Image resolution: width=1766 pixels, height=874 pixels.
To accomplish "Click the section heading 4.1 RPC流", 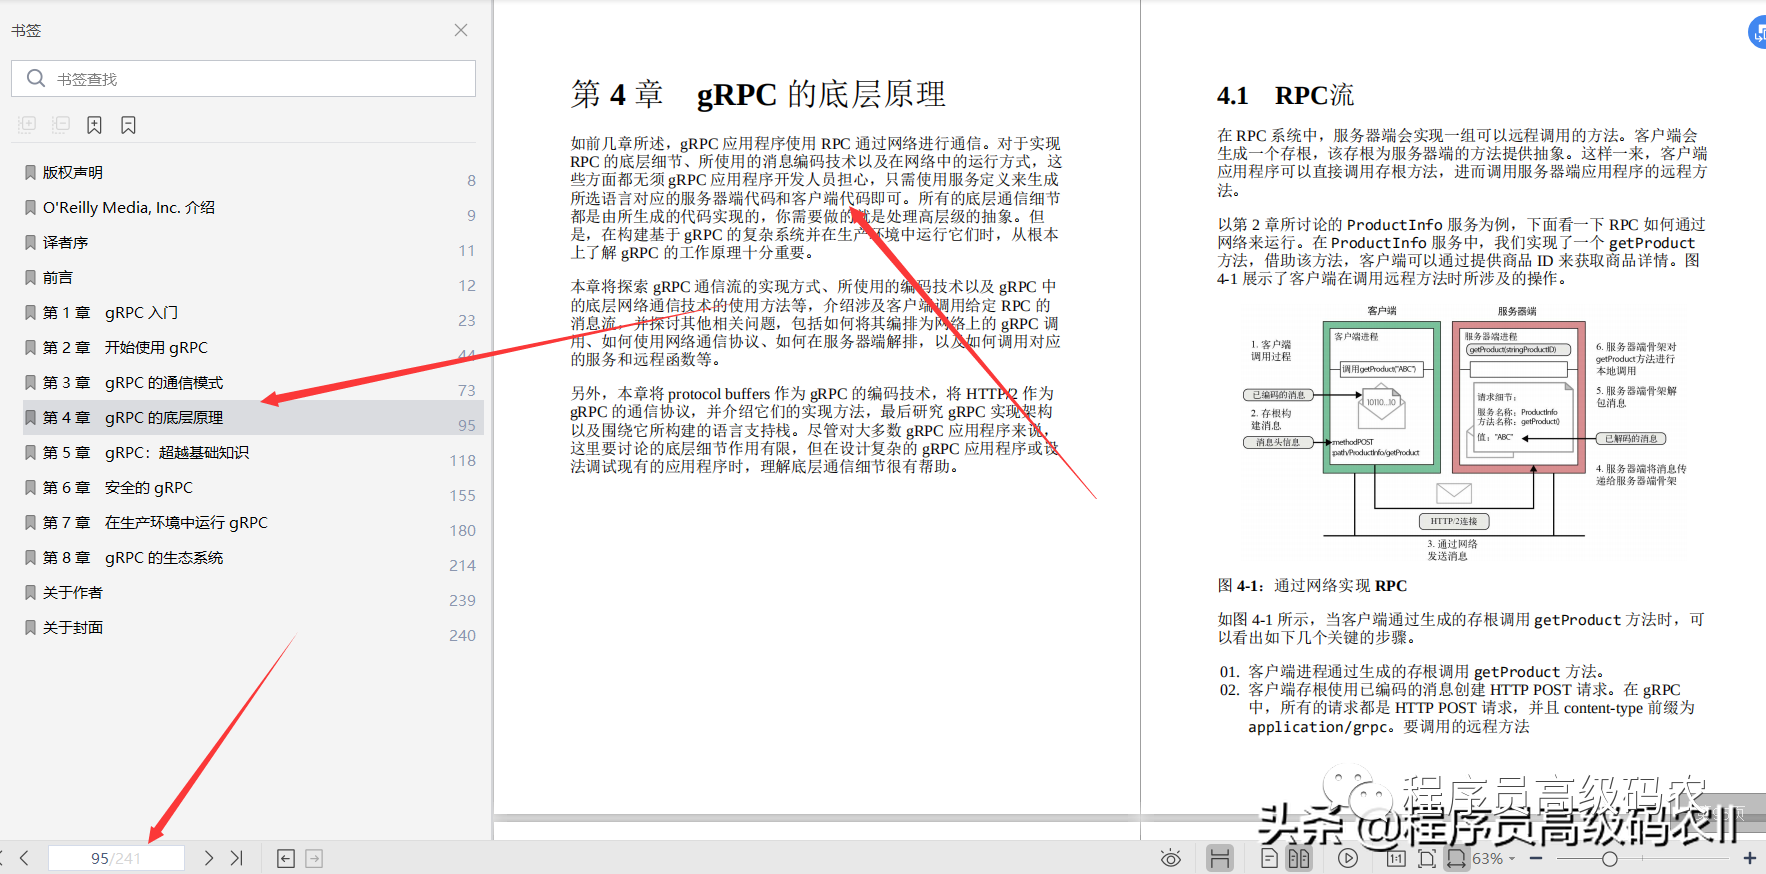I will (x=1285, y=96).
